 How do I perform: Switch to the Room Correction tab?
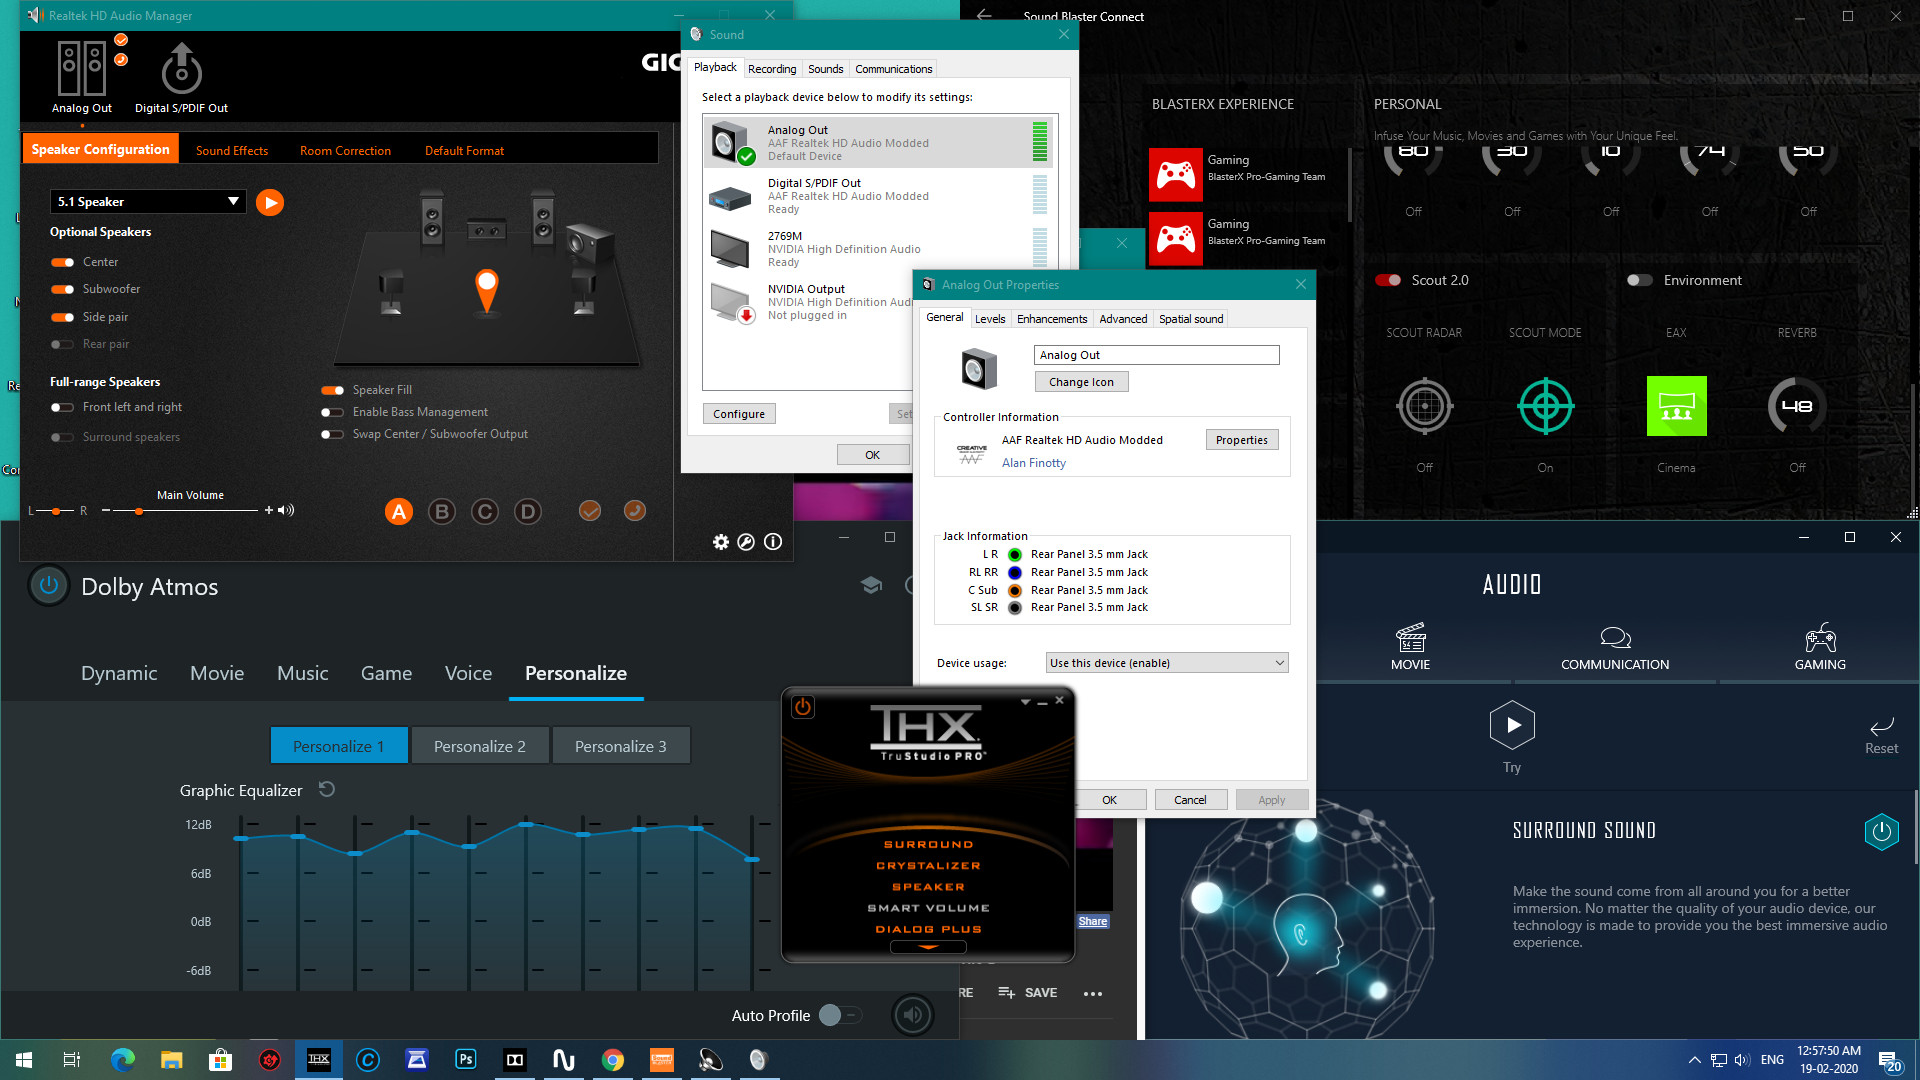345,151
